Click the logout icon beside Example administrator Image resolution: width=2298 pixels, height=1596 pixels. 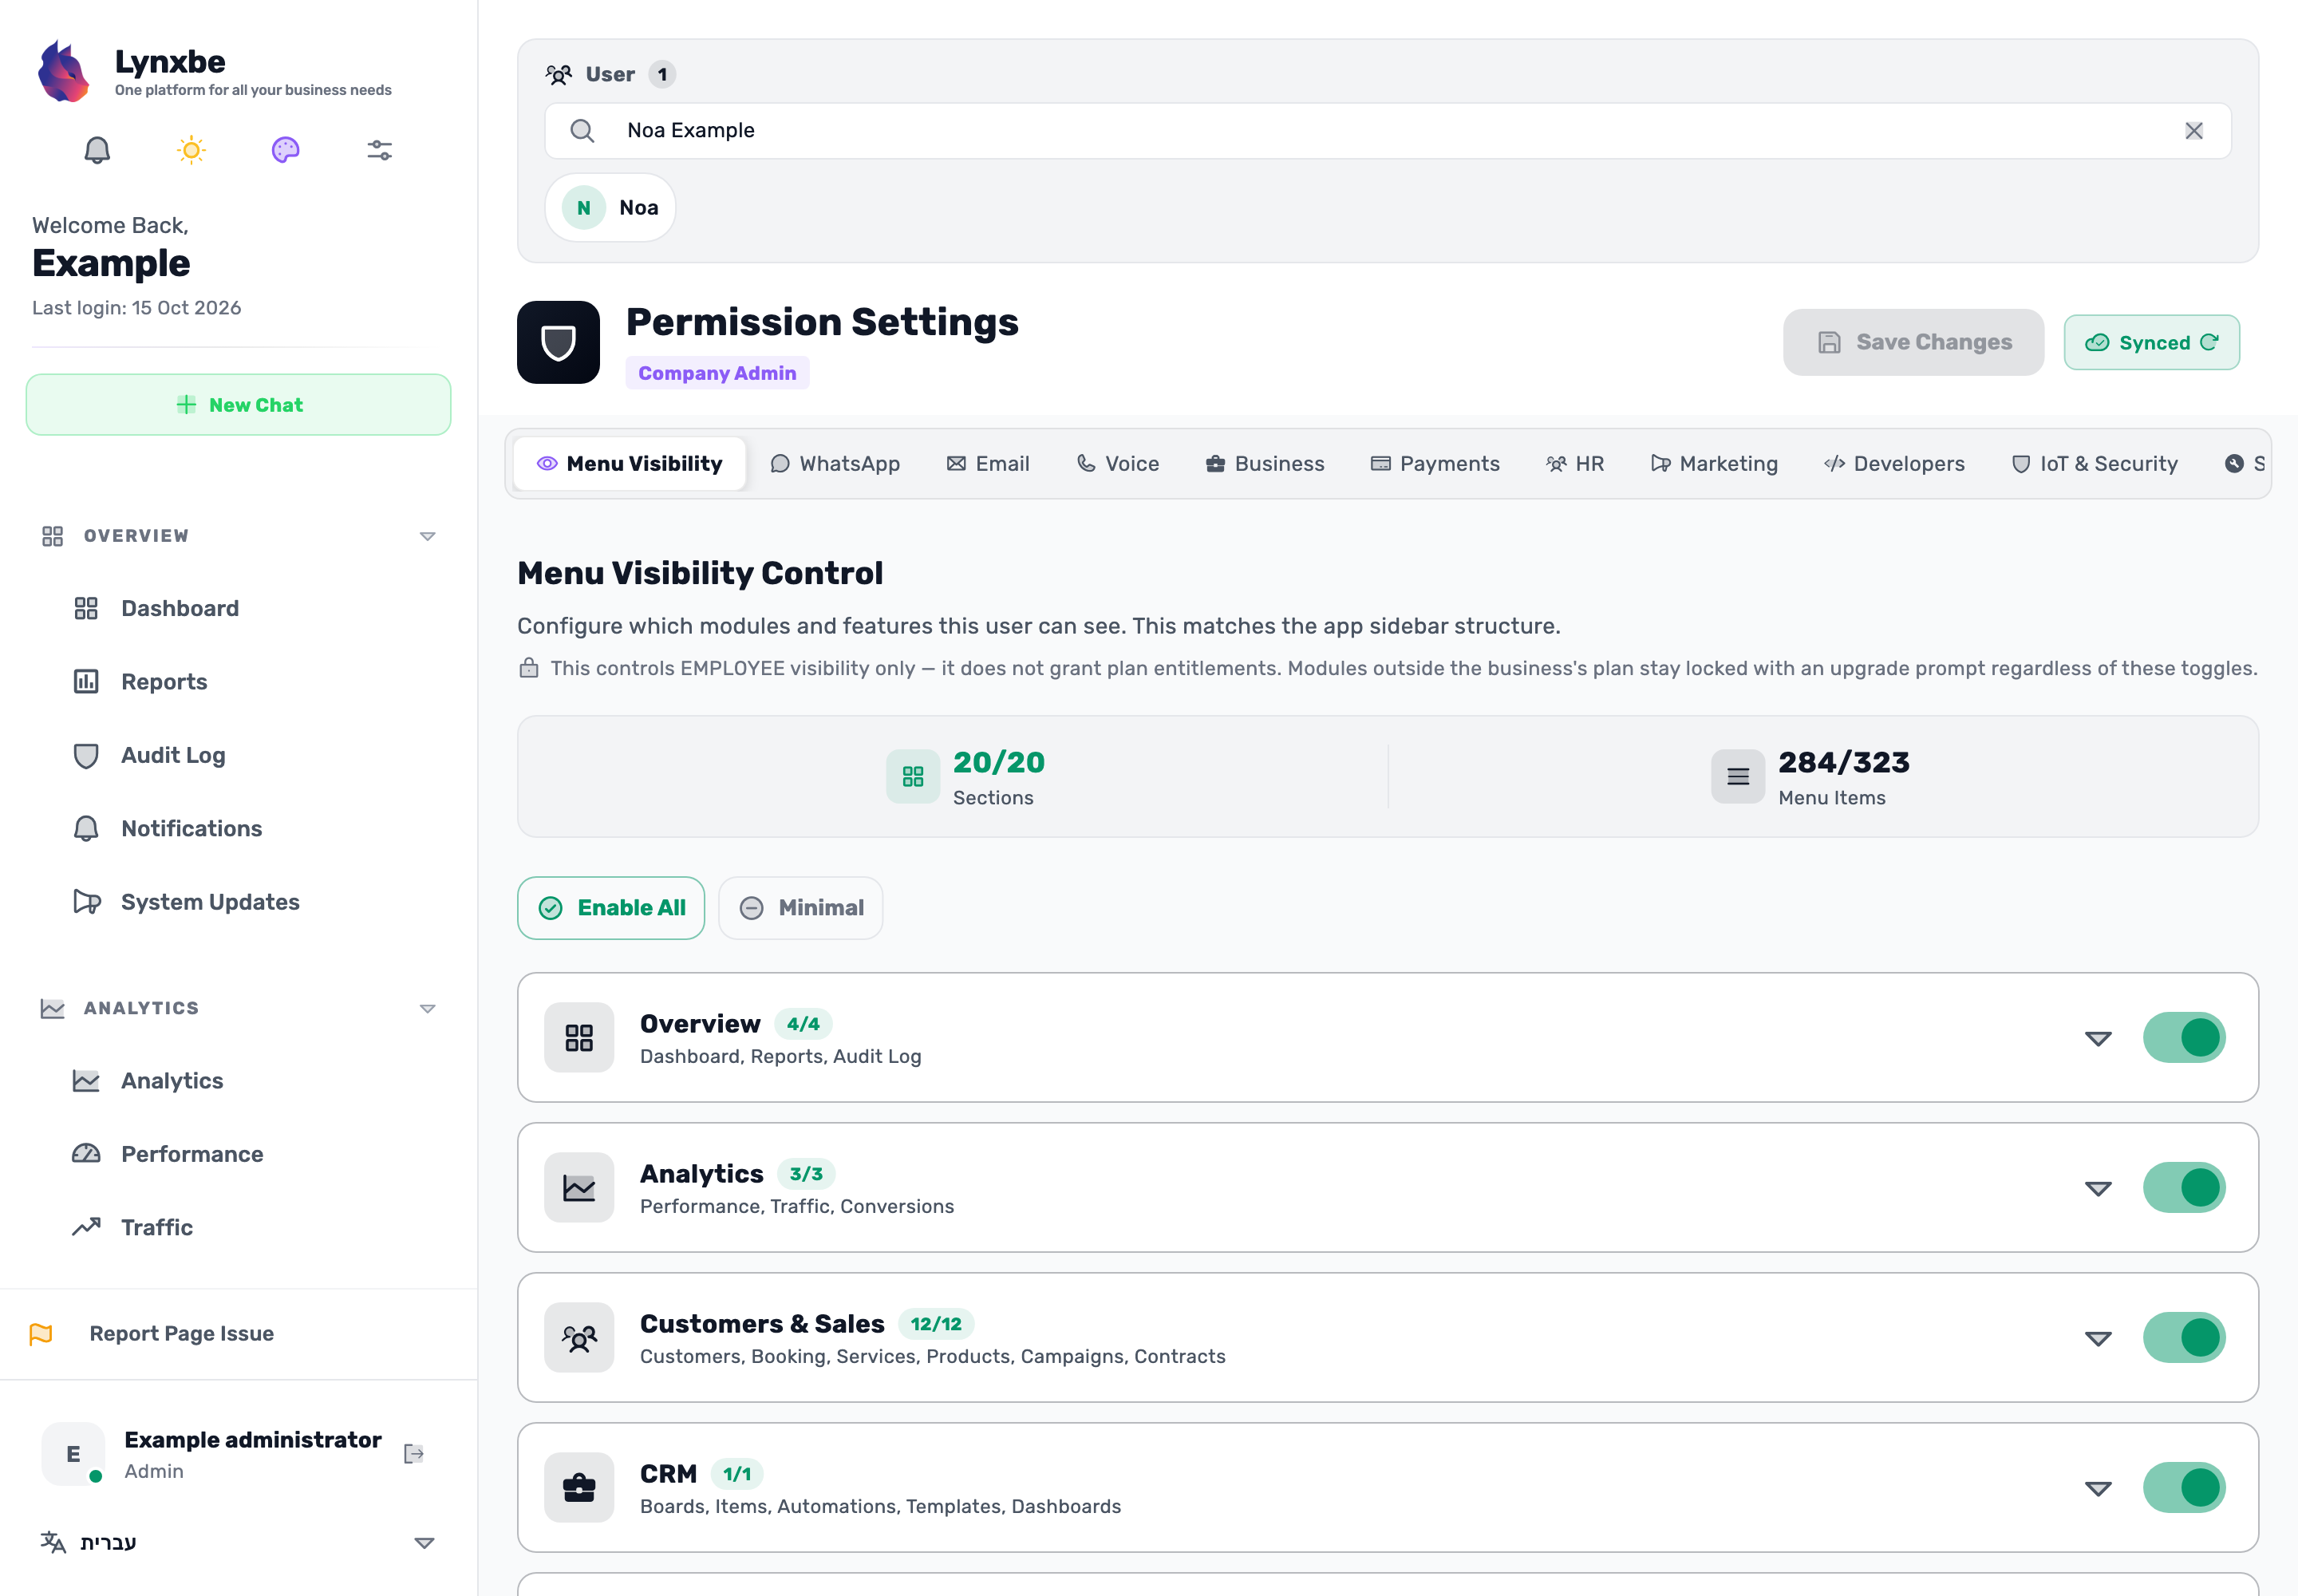click(414, 1454)
